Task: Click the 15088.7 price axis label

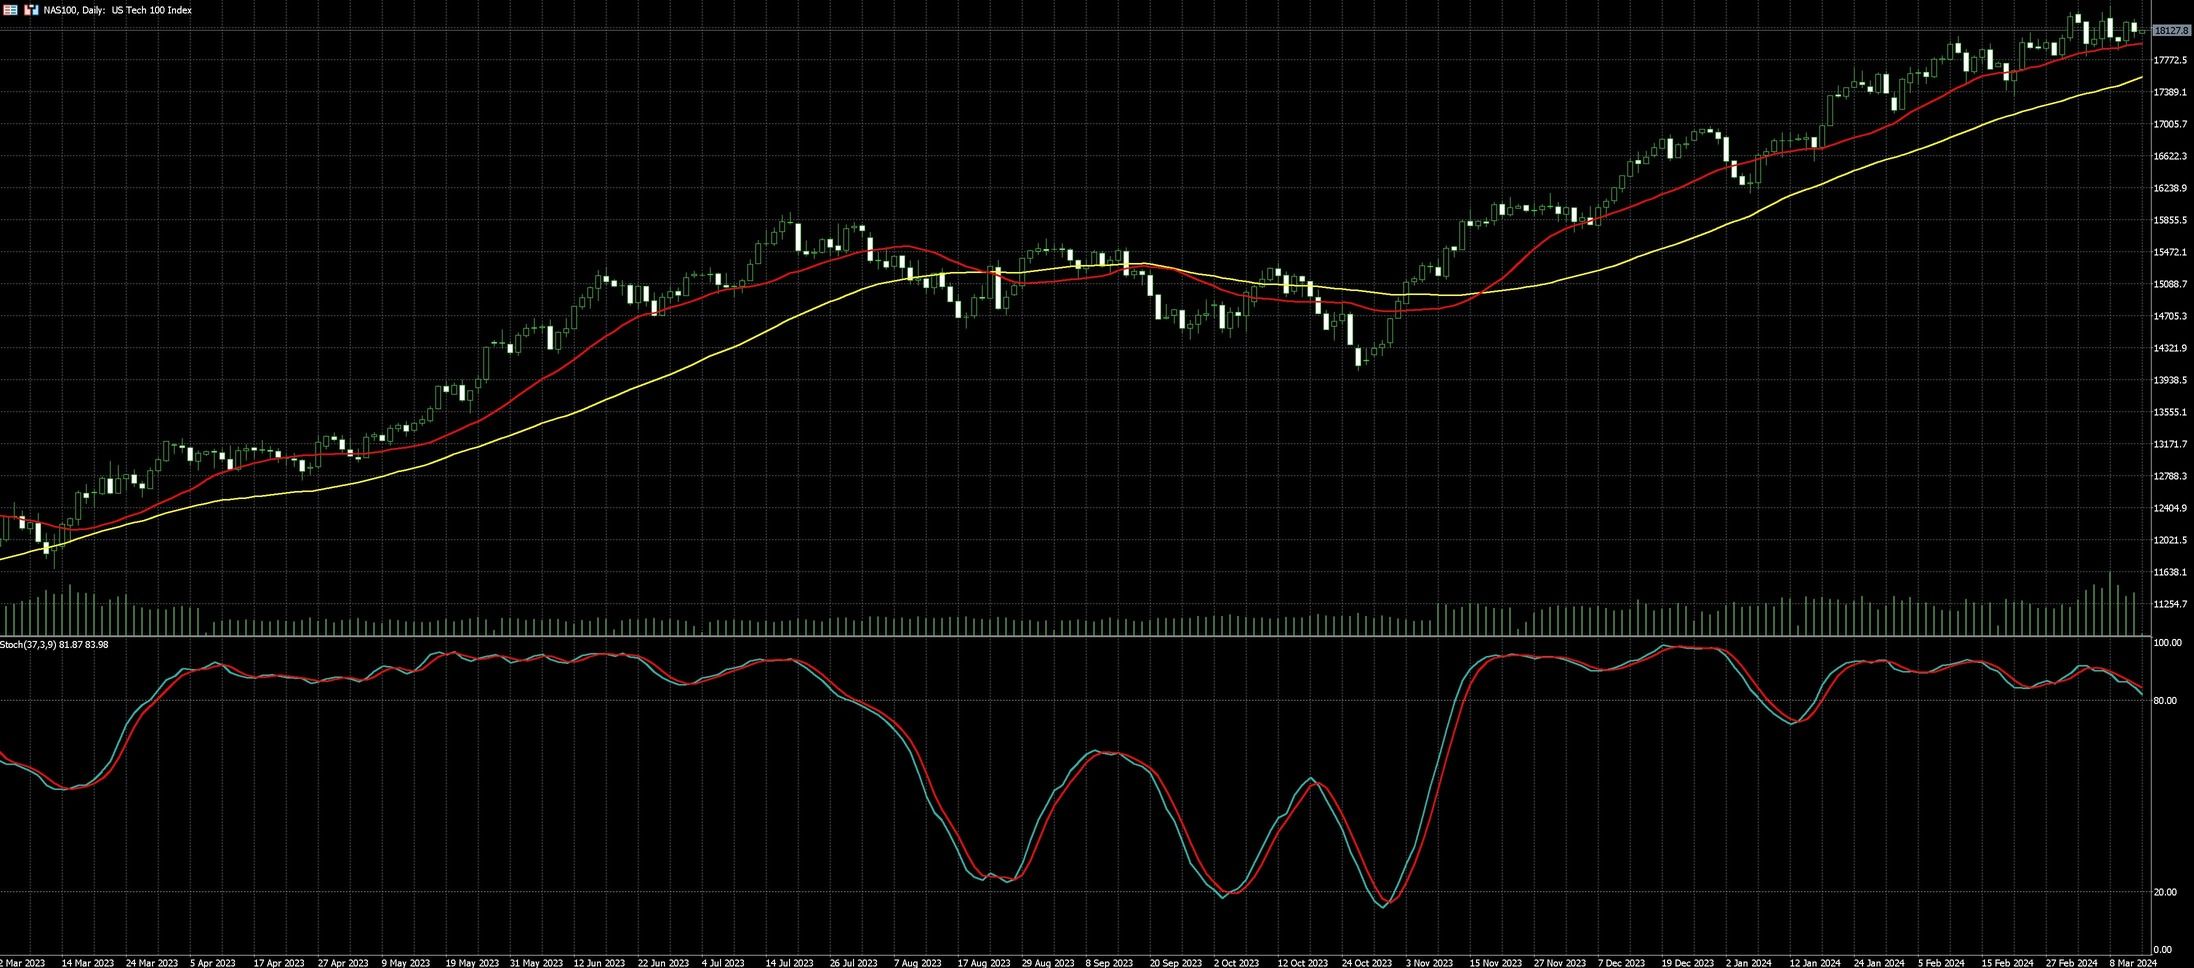Action: point(2170,284)
